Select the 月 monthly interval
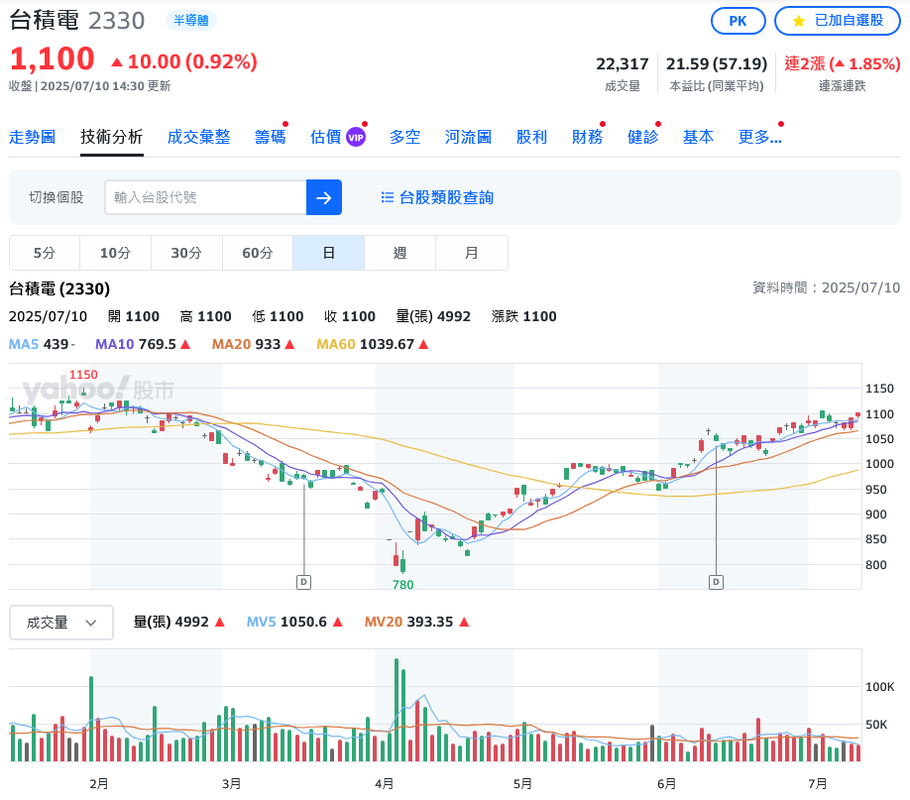Image resolution: width=910 pixels, height=800 pixels. [x=471, y=253]
